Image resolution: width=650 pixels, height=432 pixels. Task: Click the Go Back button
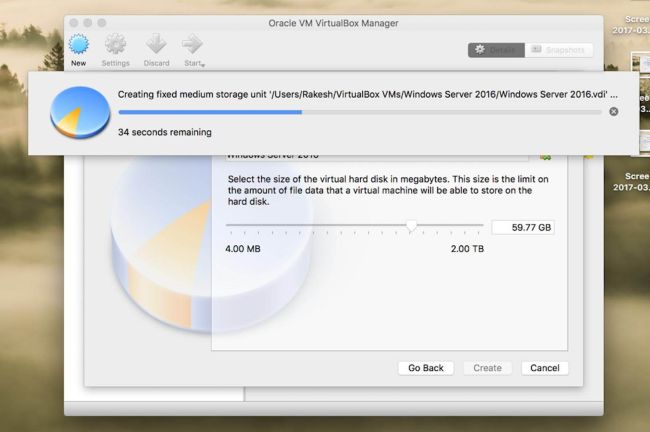click(x=426, y=368)
